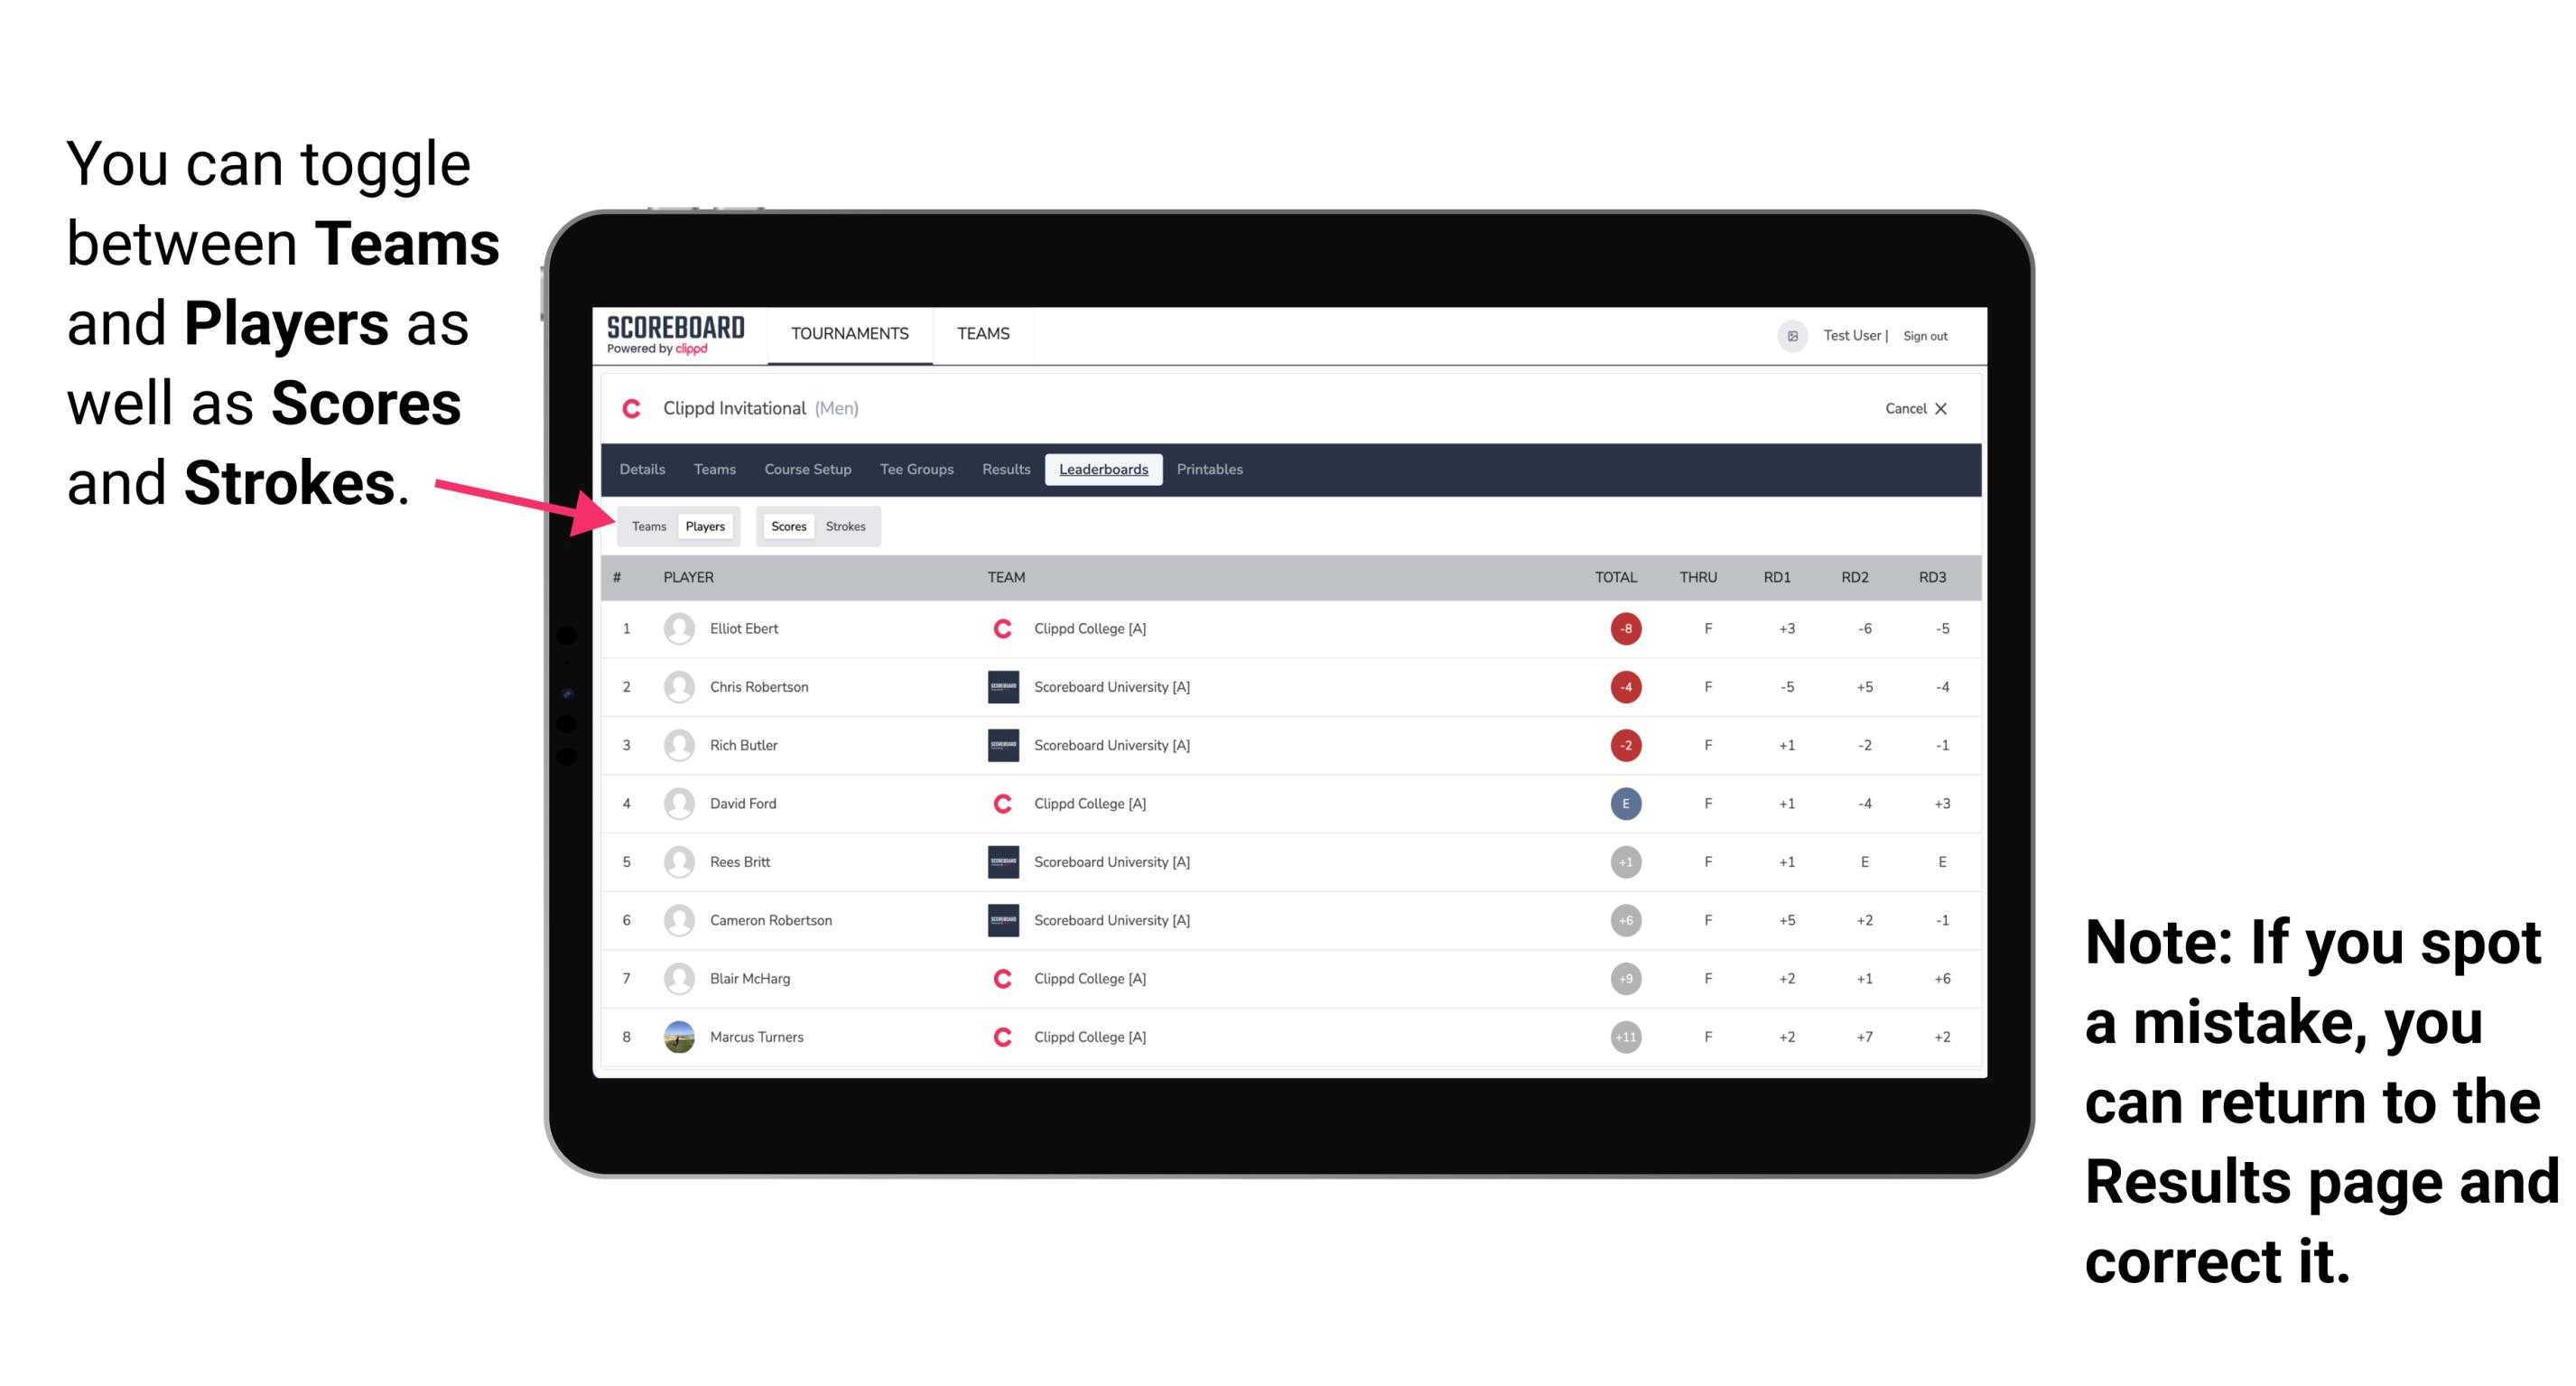The height and width of the screenshot is (1386, 2576).
Task: Toggle to Teams view from Players
Action: point(645,526)
